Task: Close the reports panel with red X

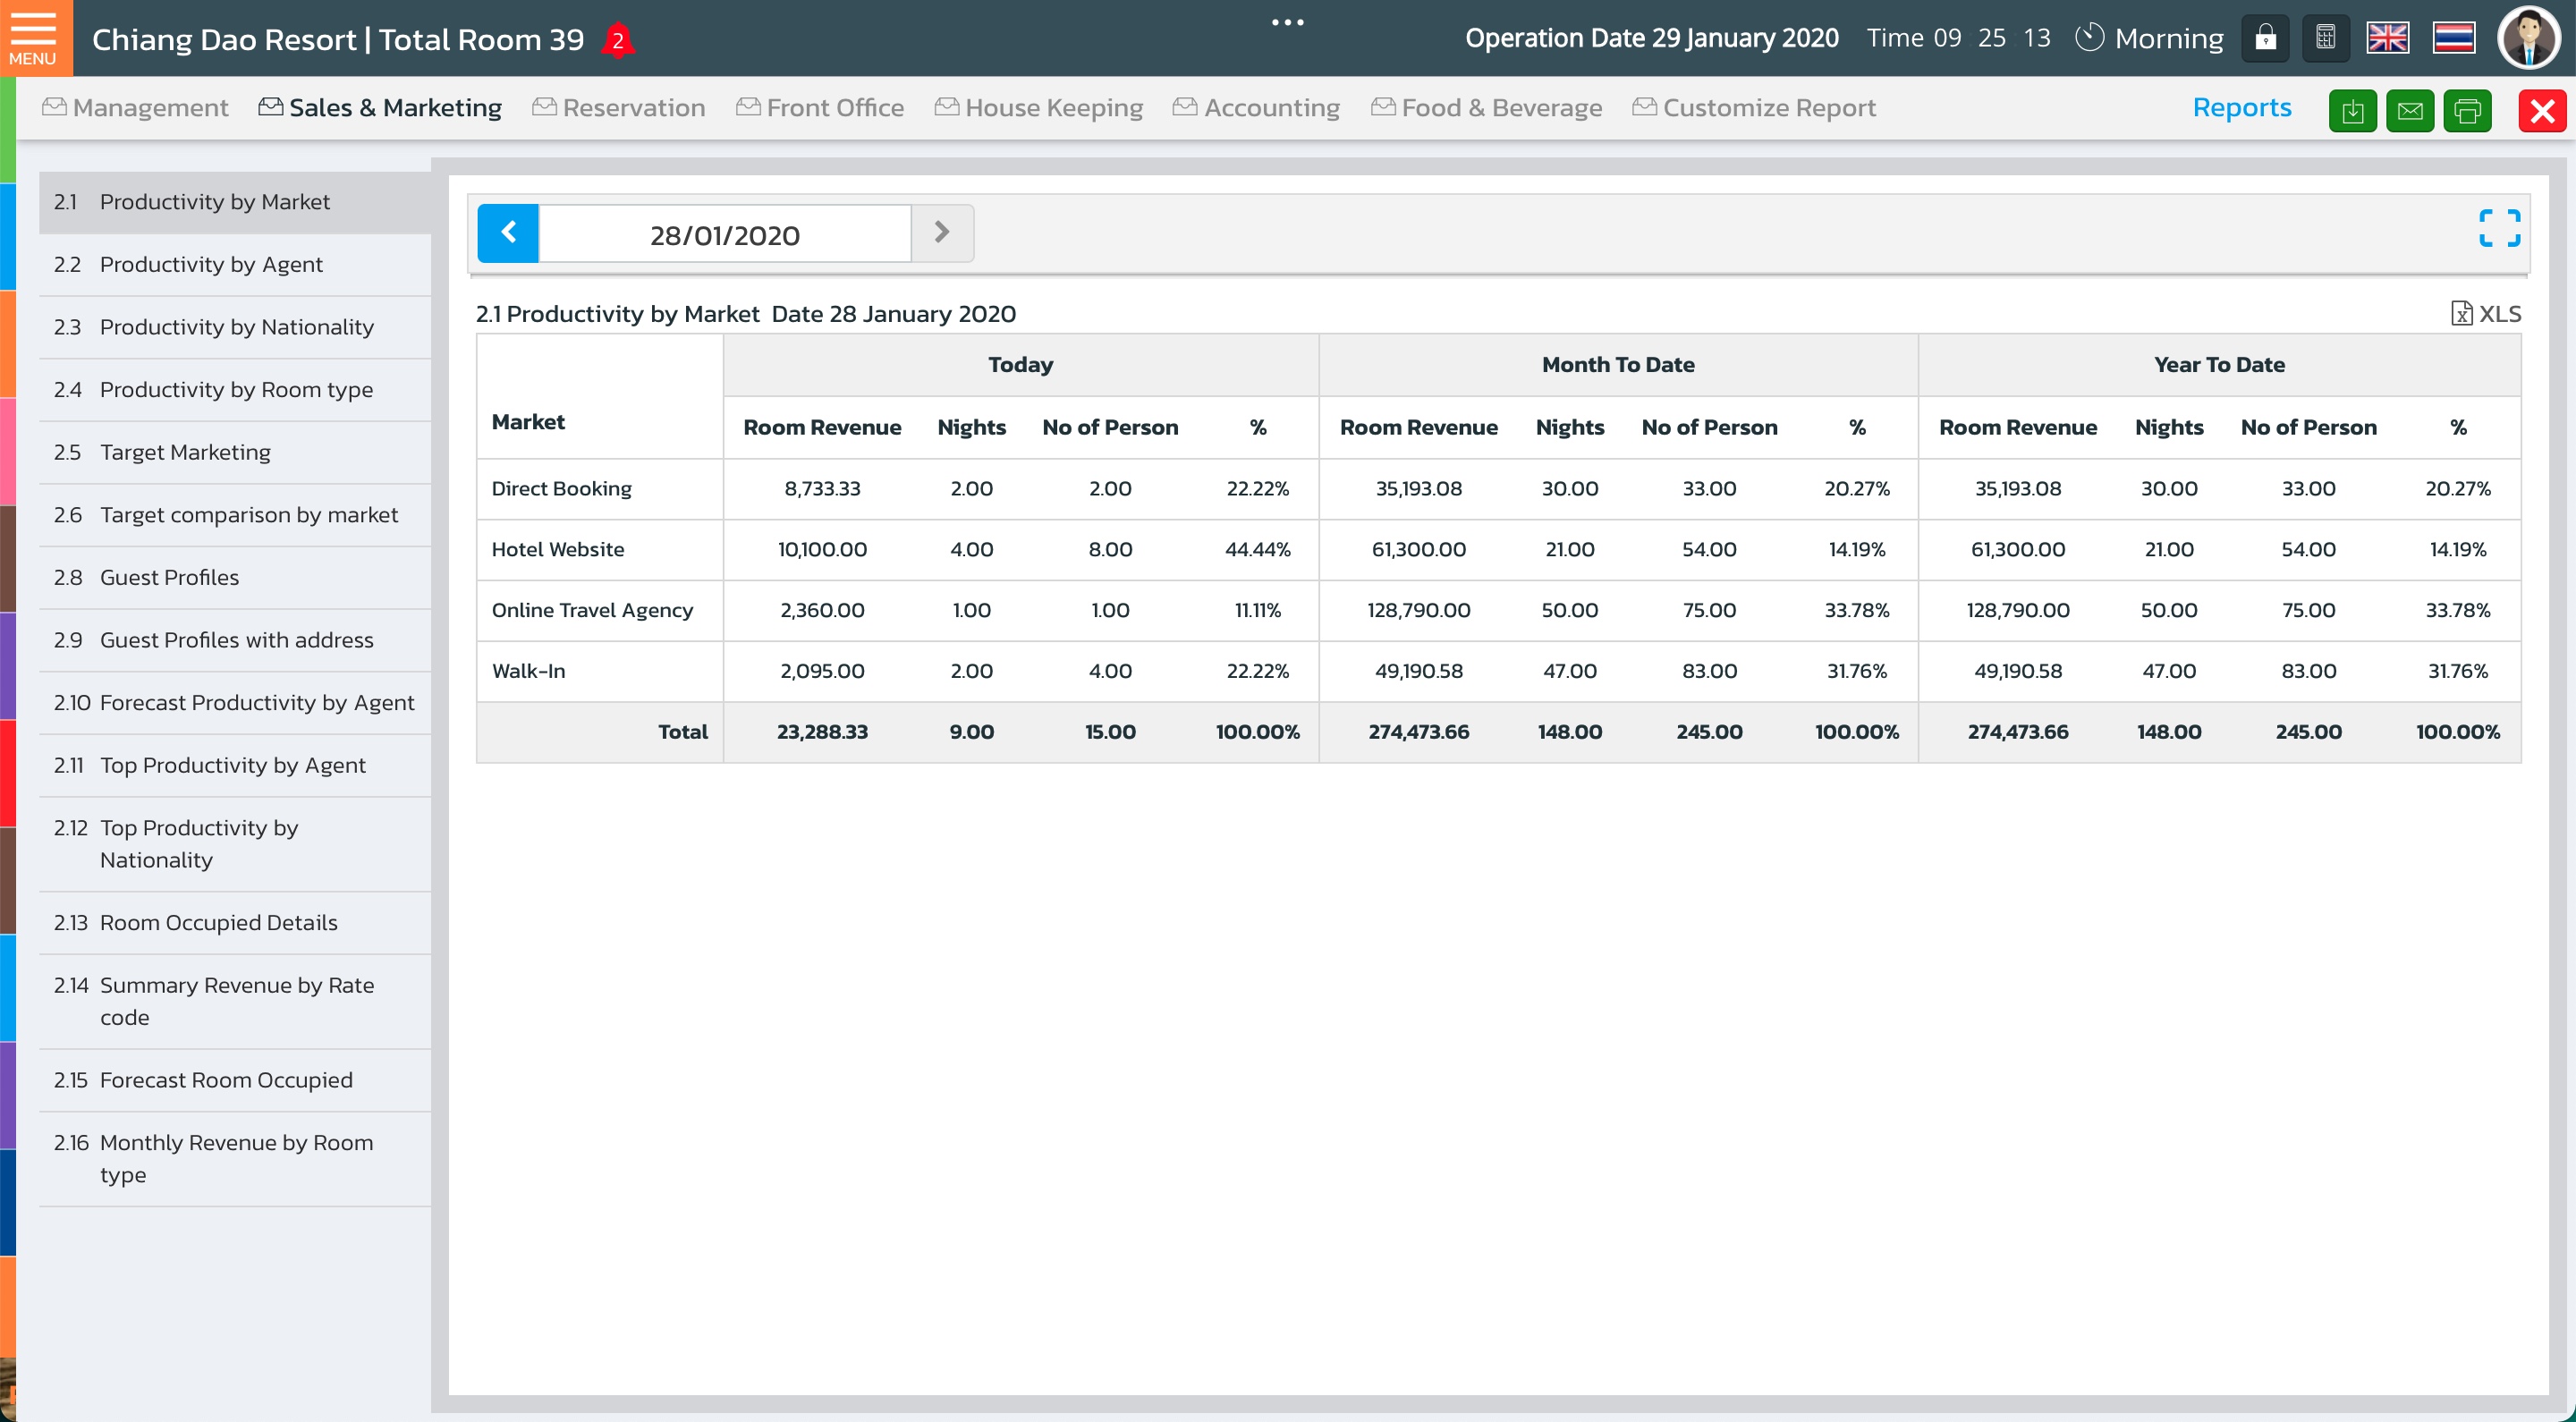Action: (x=2542, y=110)
